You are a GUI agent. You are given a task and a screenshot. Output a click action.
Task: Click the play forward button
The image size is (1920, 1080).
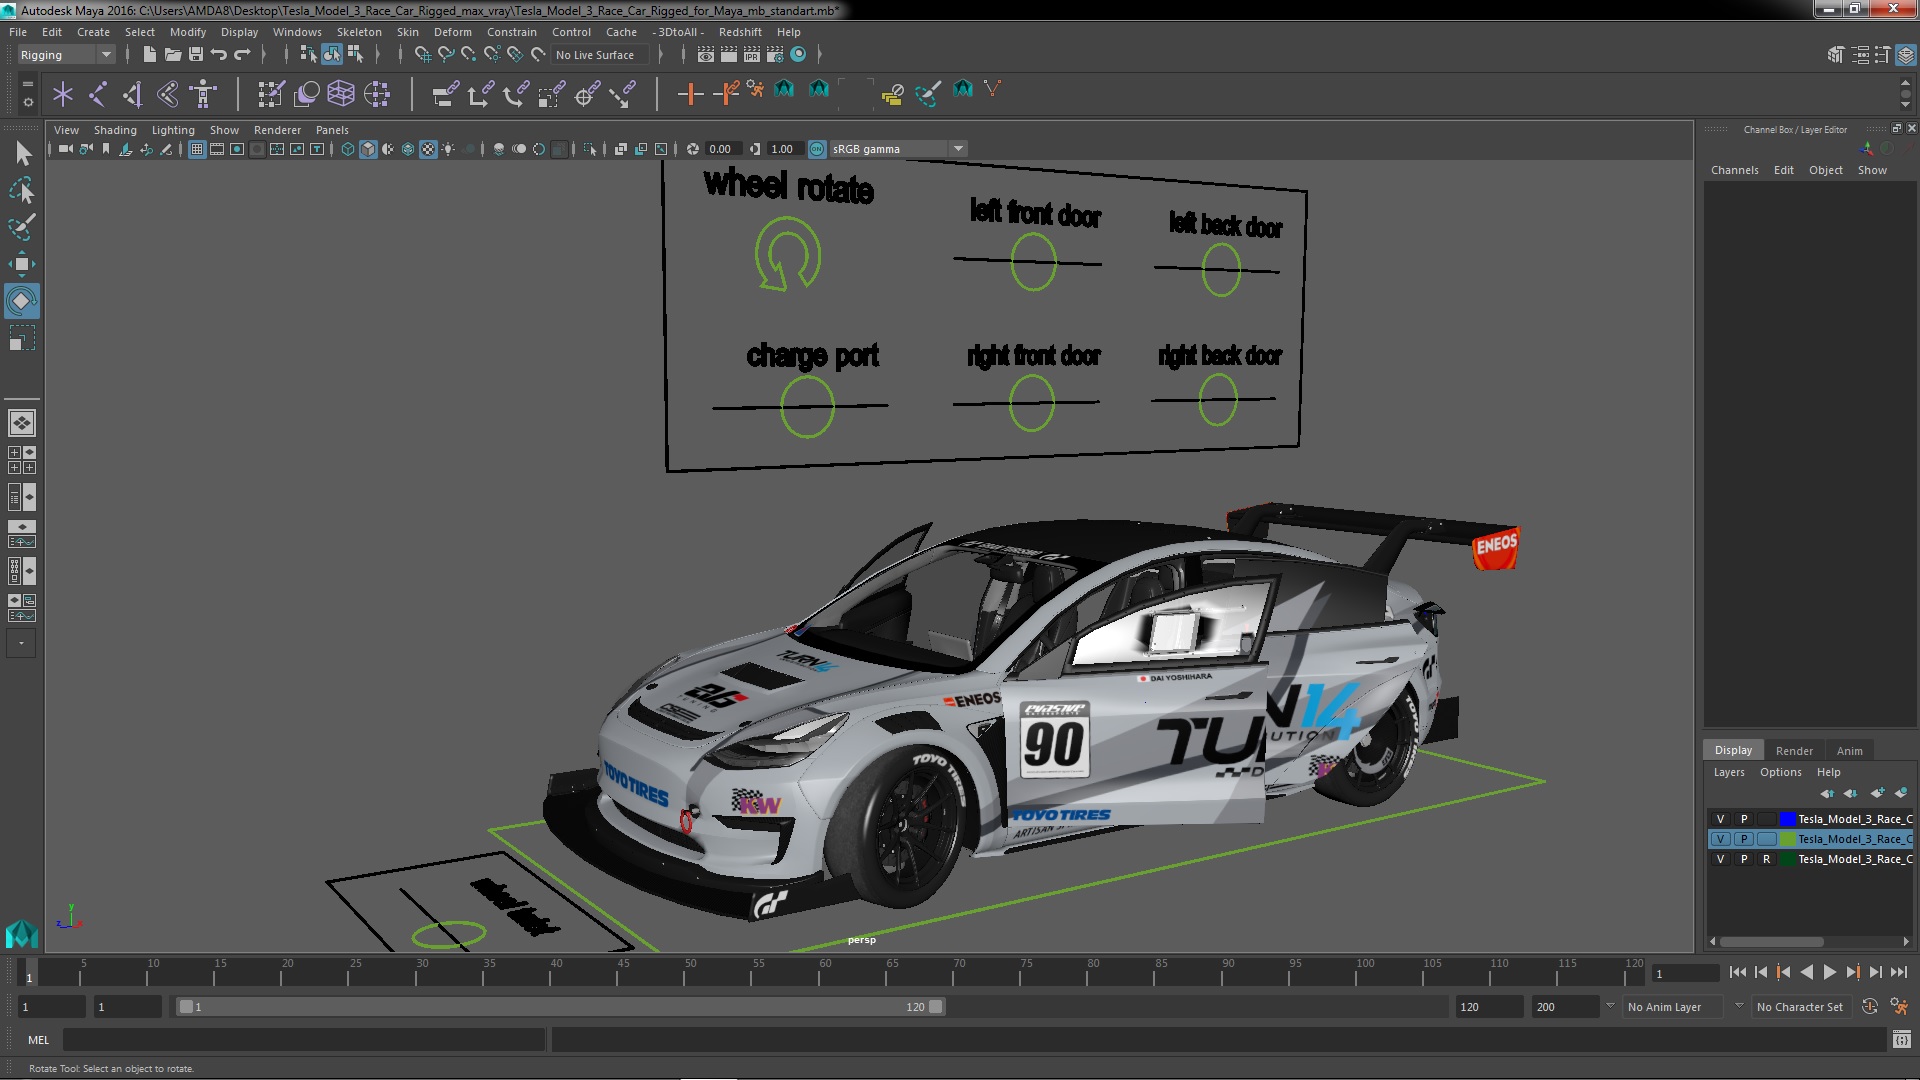click(x=1829, y=972)
